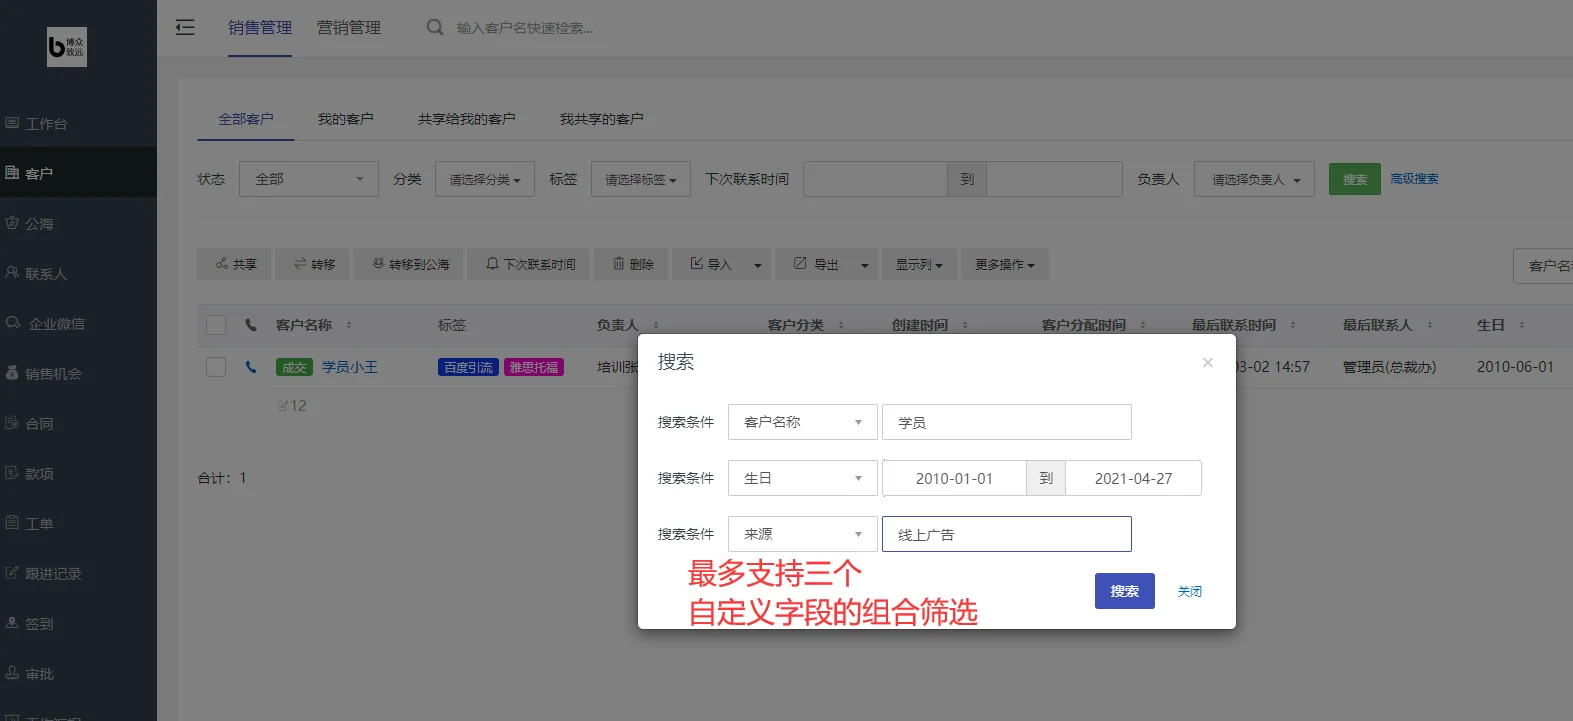The image size is (1573, 721).
Task: Click the end date field 2021-04-27
Action: point(1134,478)
